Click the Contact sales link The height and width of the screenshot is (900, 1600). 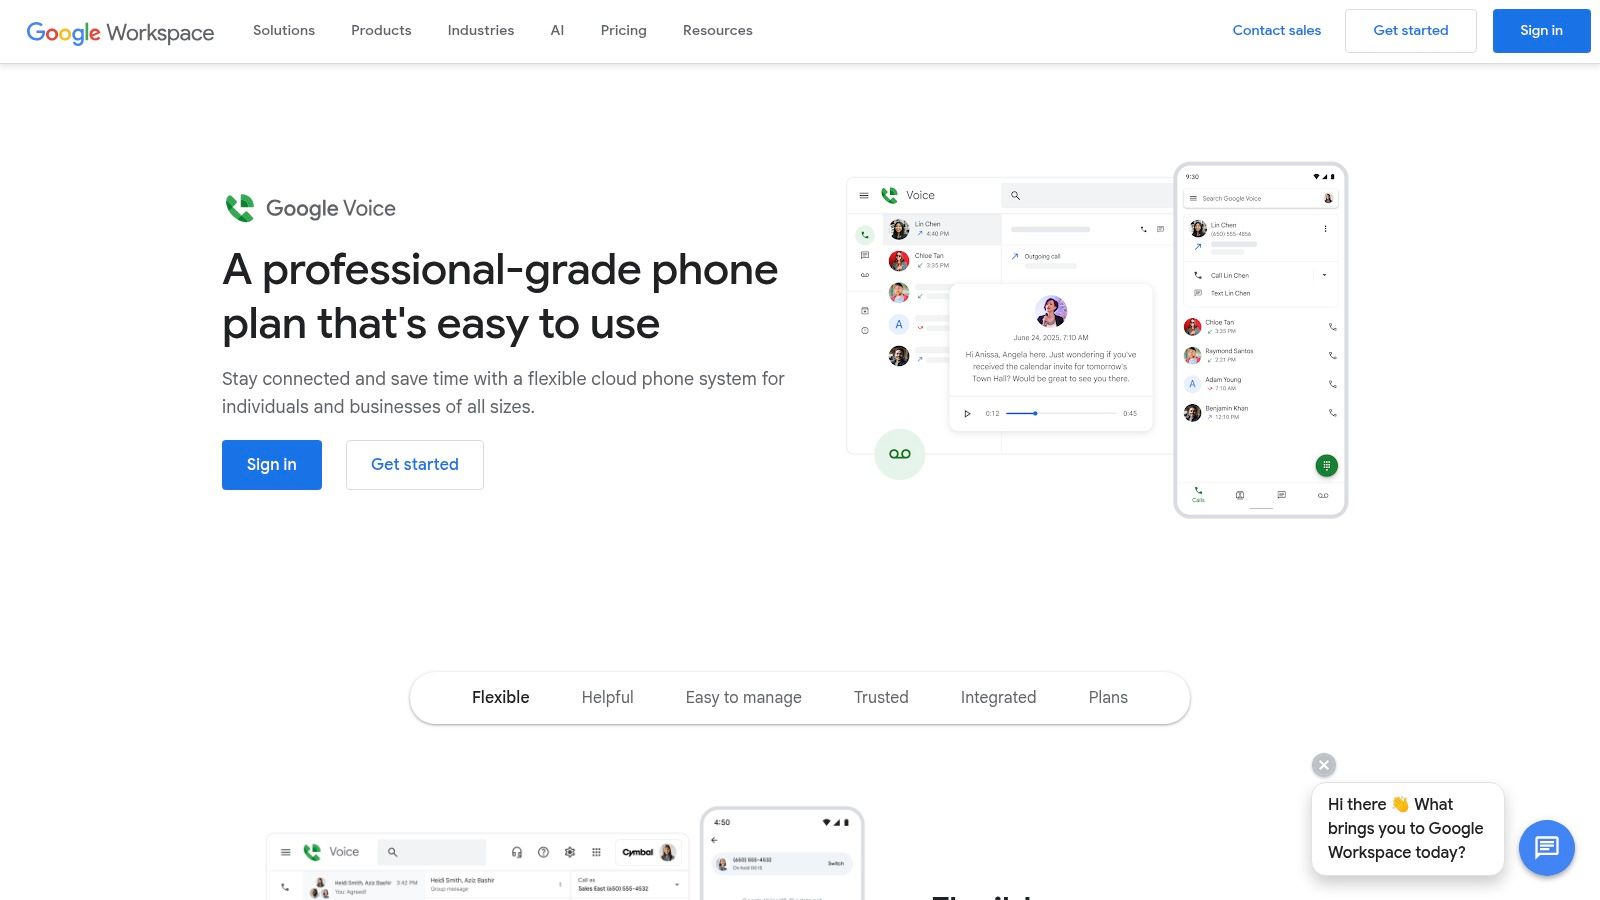click(1277, 30)
